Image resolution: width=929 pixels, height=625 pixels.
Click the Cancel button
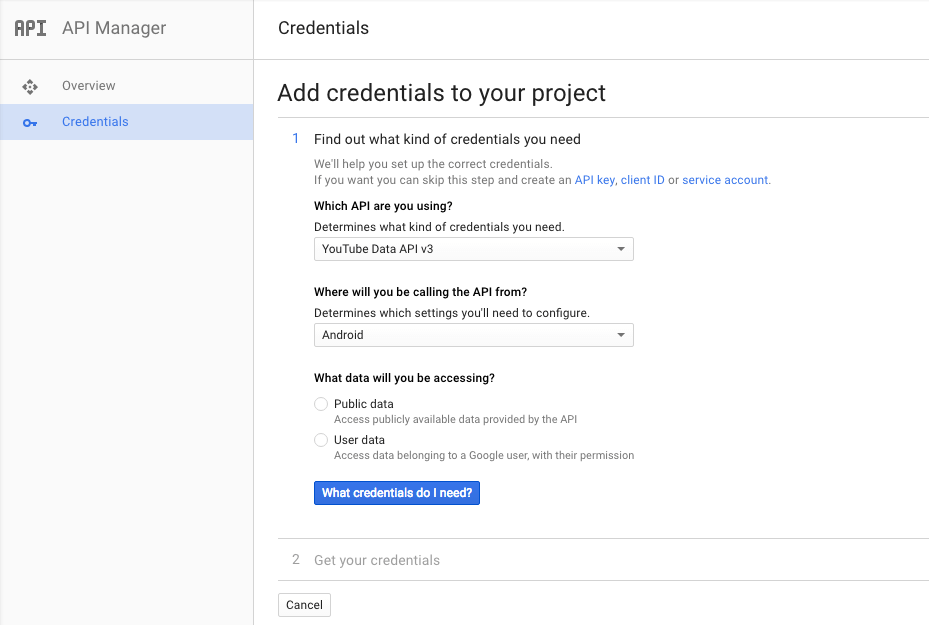point(305,605)
